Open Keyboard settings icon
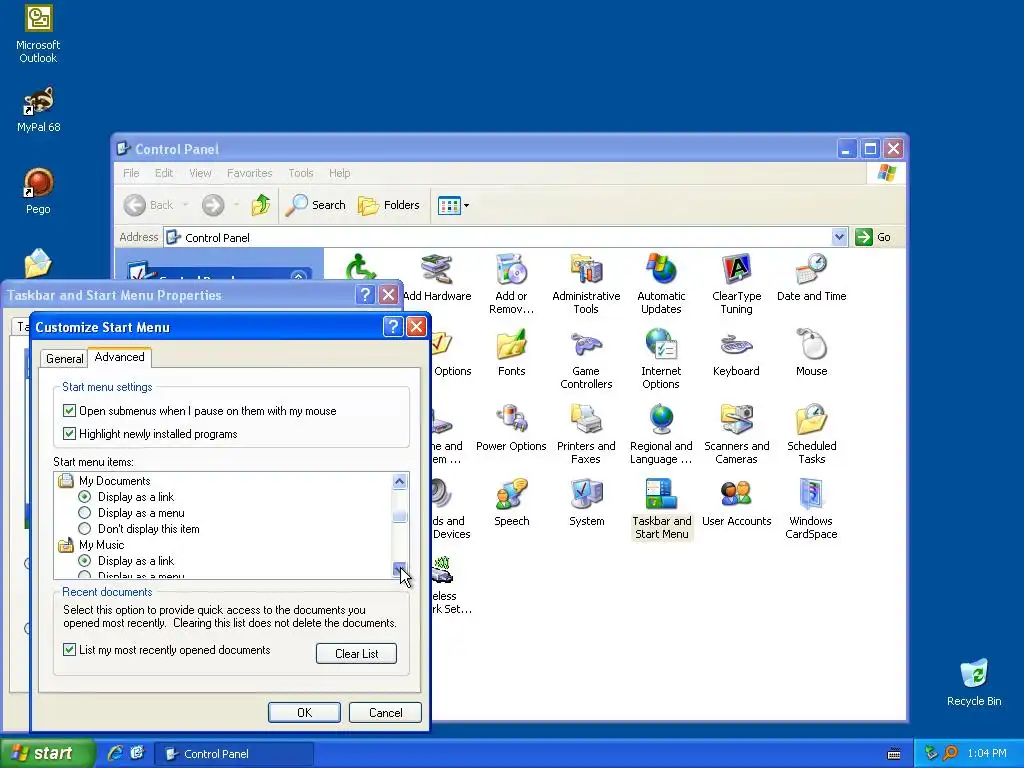1024x768 pixels. point(736,353)
